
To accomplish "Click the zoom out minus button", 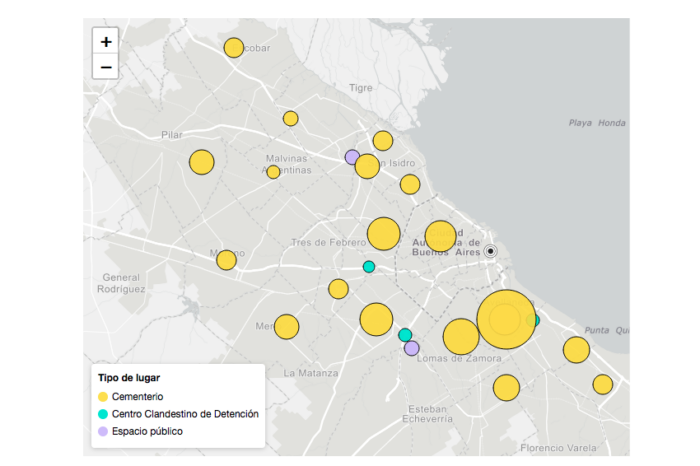I will pyautogui.click(x=106, y=67).
